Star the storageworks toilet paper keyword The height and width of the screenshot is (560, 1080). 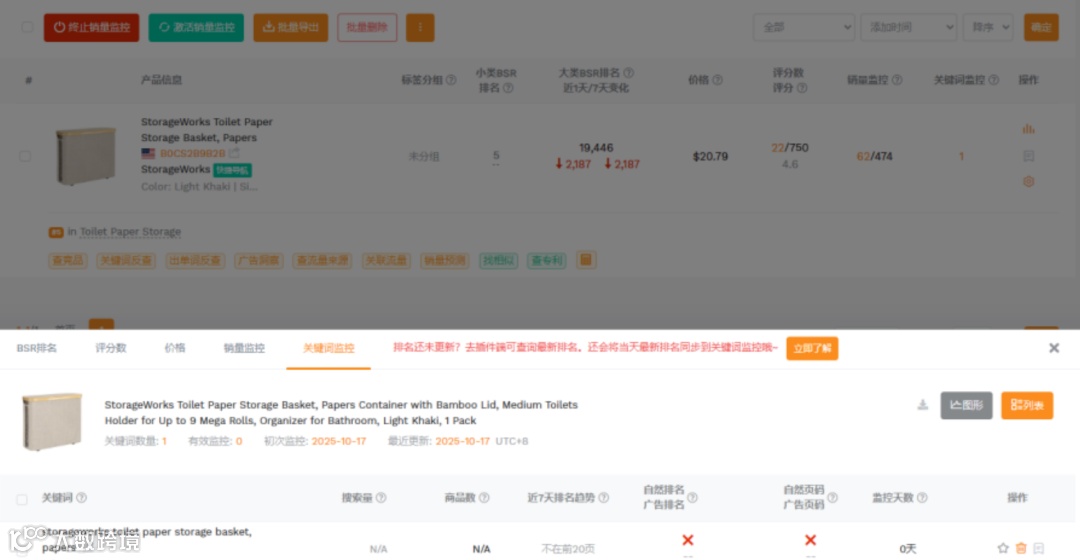1003,548
